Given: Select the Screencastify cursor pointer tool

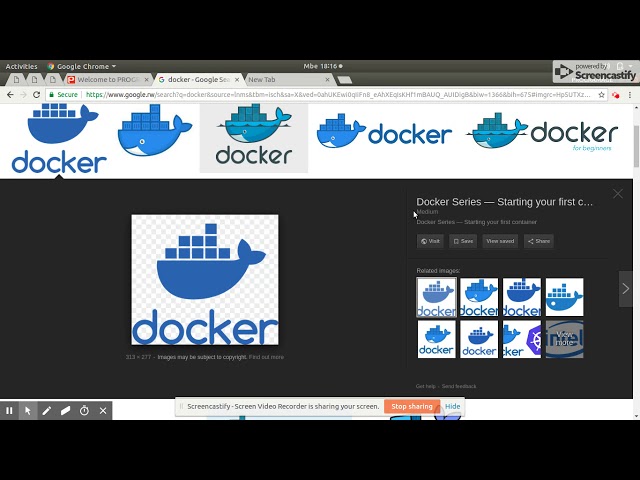Looking at the screenshot, I should click(x=28, y=411).
